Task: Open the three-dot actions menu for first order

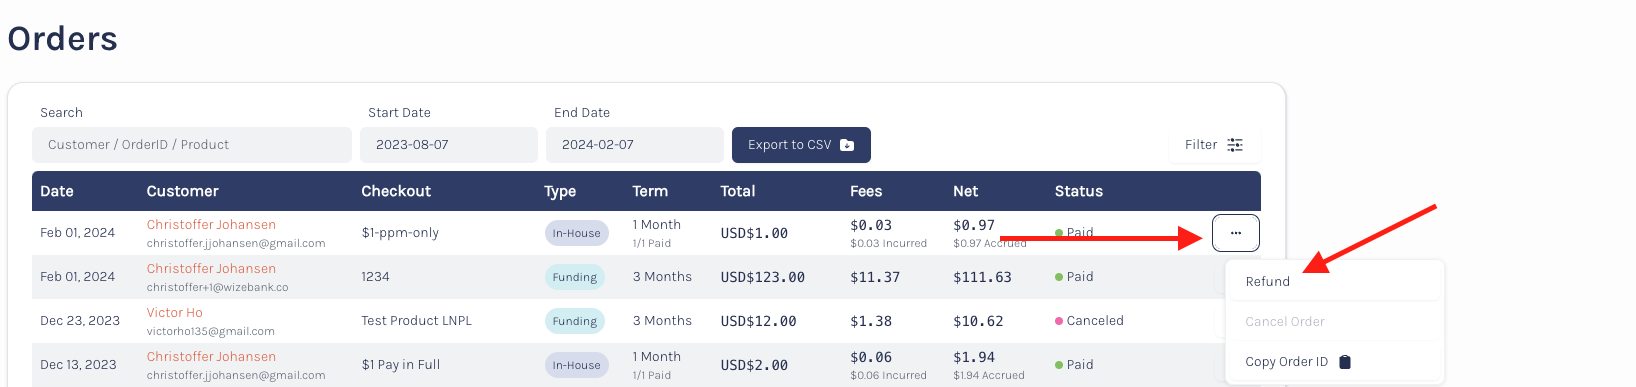Action: (x=1235, y=233)
